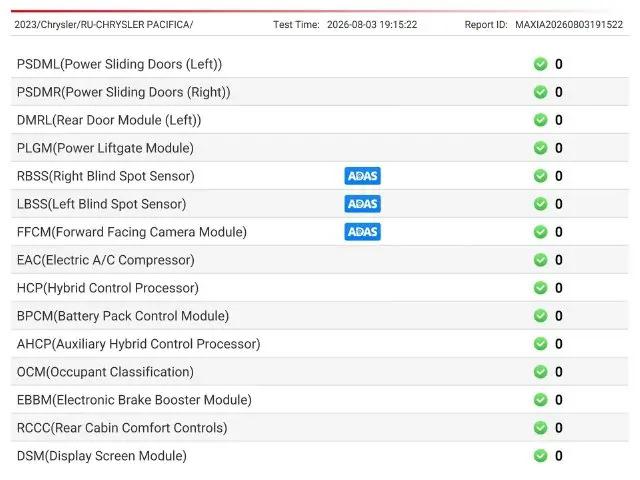Click ADAS badge on RBSS row
Viewport: 640px width, 480px height.
(362, 176)
